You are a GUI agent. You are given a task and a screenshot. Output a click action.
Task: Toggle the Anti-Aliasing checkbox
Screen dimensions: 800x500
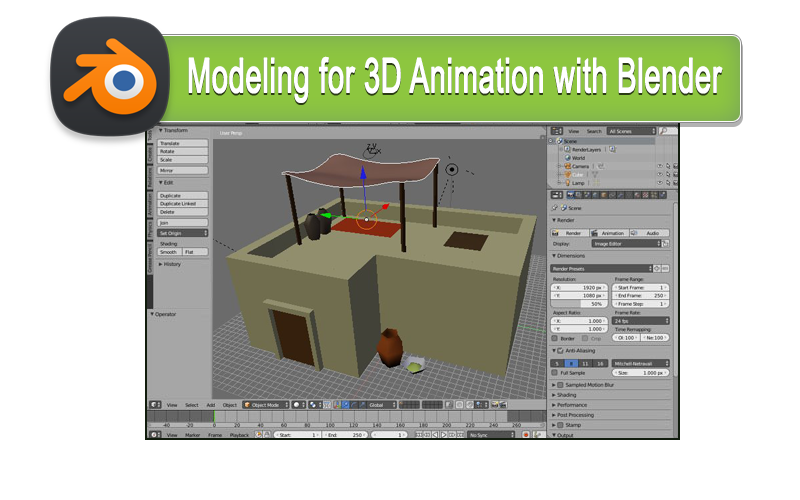tap(561, 351)
